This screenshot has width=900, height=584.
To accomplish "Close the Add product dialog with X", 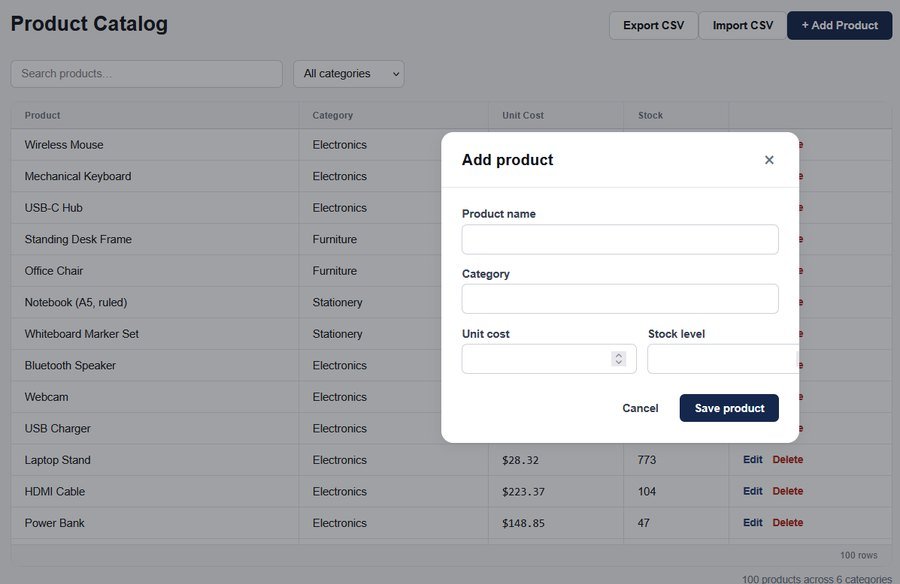I will pyautogui.click(x=769, y=160).
